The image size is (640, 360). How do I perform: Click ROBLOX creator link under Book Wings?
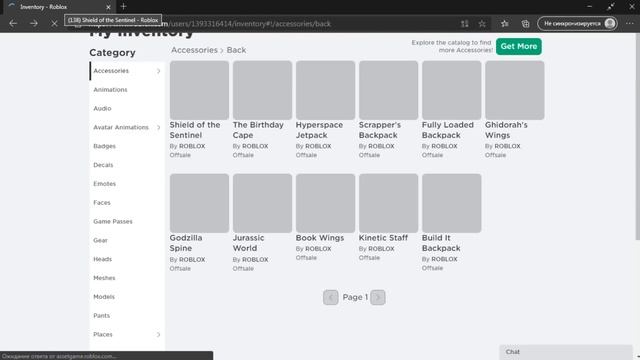(x=318, y=249)
